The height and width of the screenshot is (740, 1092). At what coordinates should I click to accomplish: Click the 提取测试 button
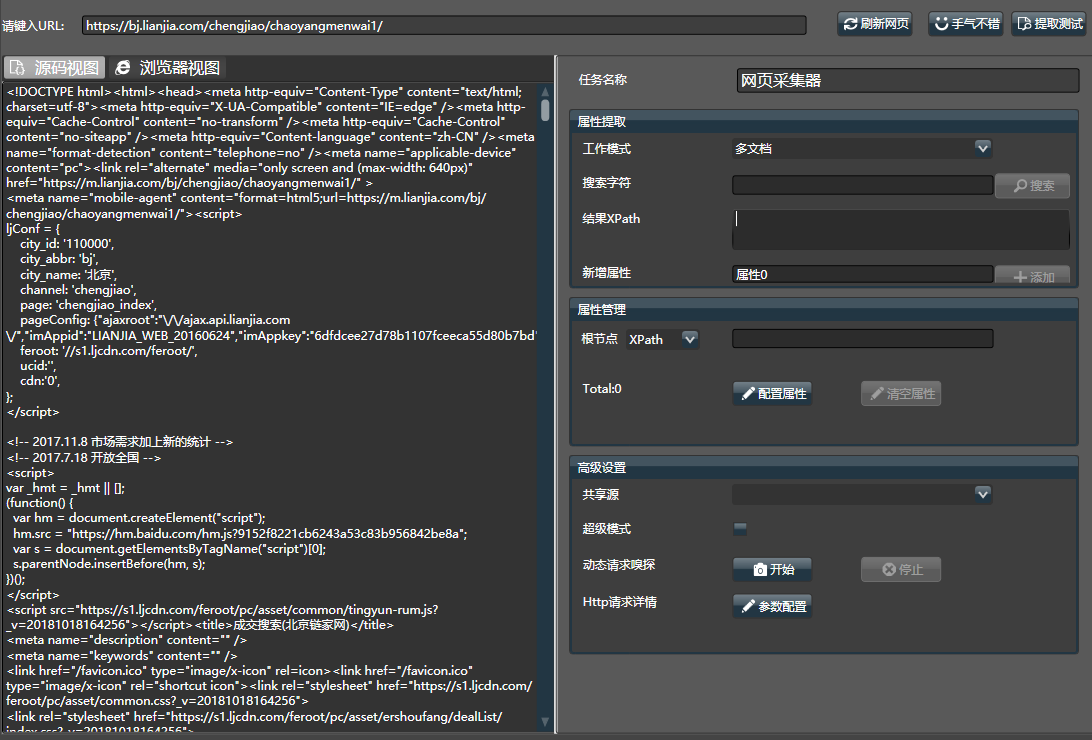pos(1049,24)
